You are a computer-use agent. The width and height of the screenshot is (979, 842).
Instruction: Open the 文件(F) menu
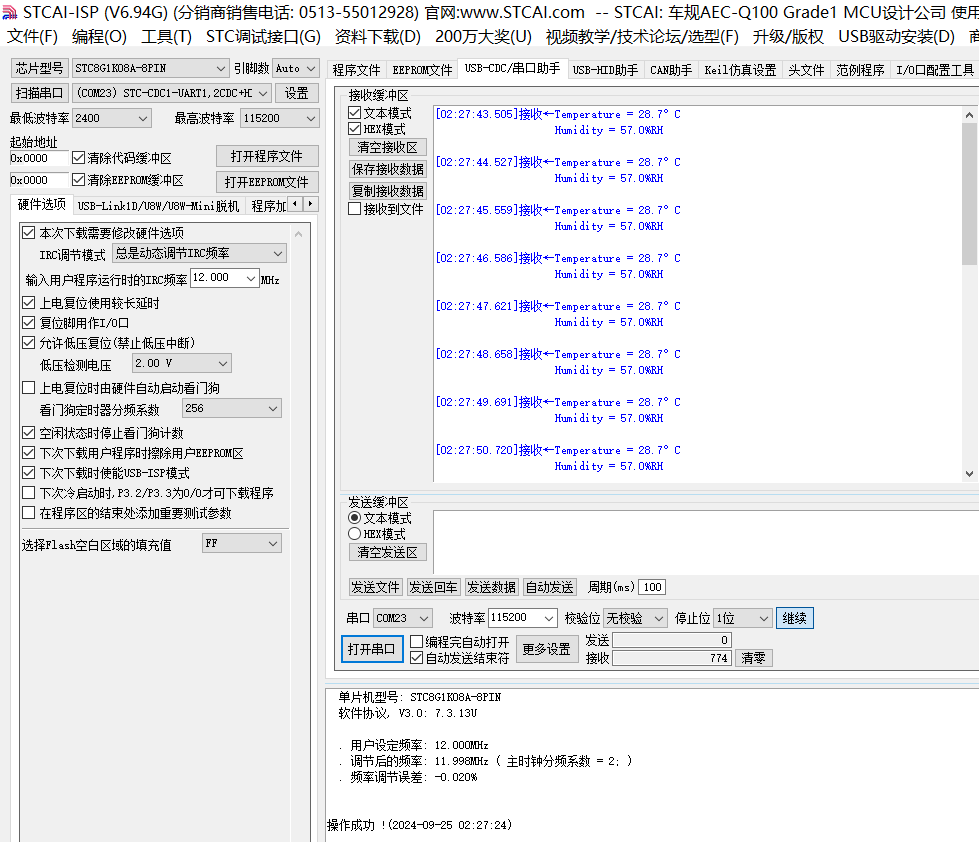click(x=33, y=37)
